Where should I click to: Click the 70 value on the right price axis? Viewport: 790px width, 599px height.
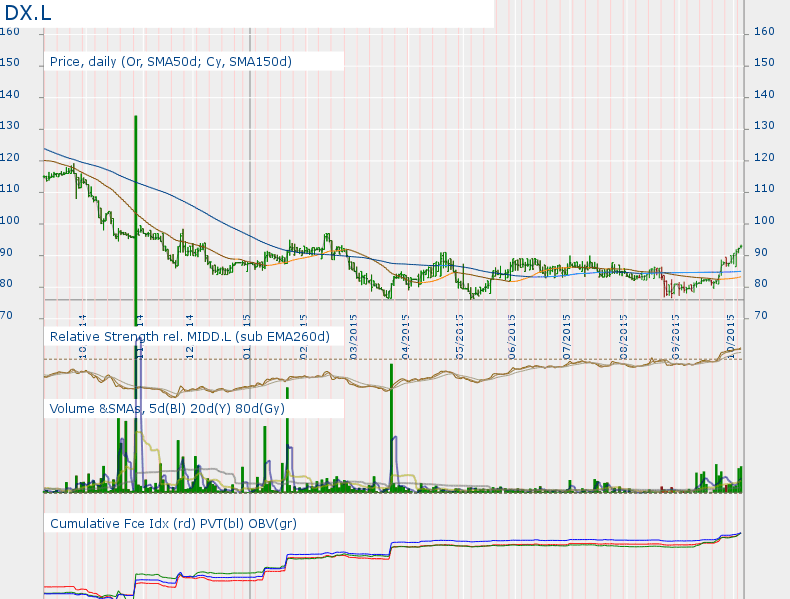(x=761, y=315)
